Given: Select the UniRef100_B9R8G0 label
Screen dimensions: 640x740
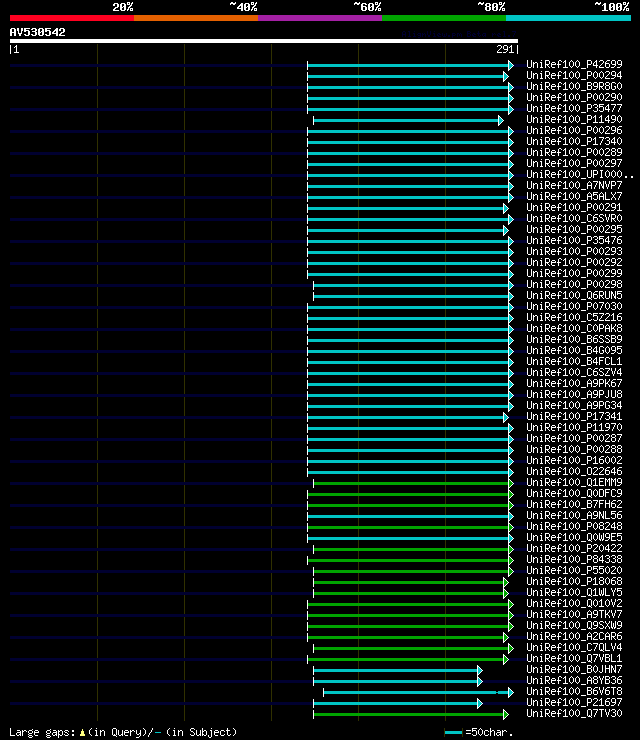Looking at the screenshot, I should 574,86.
